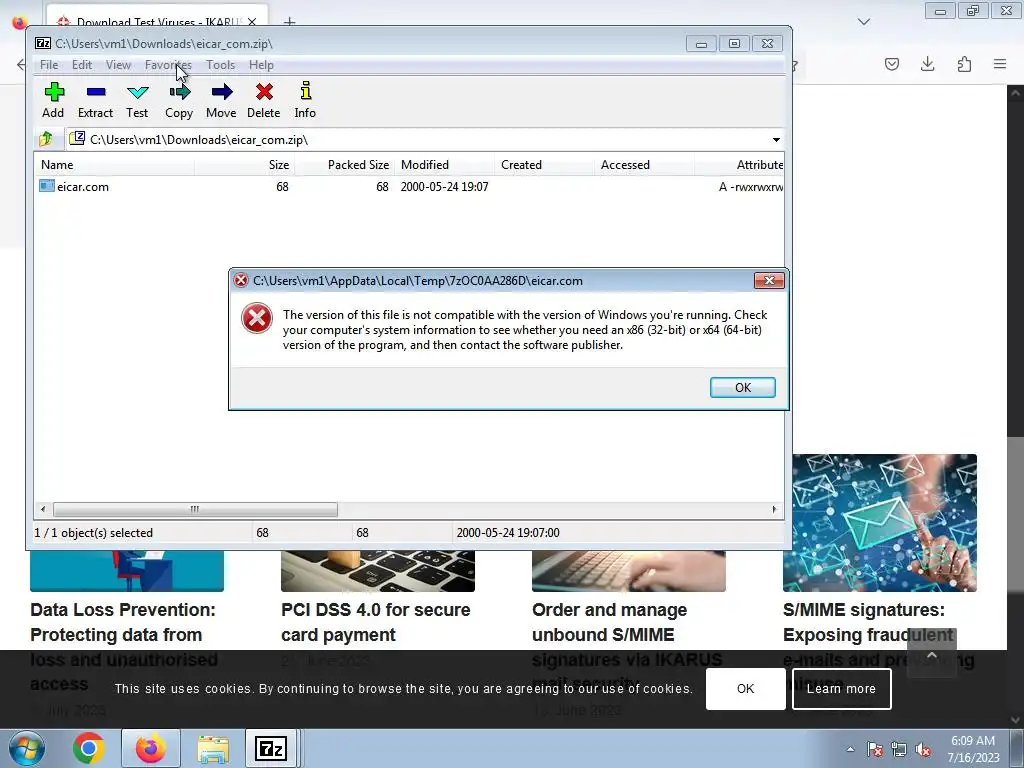
Task: Open the Firefox extensions icon
Action: (x=964, y=64)
